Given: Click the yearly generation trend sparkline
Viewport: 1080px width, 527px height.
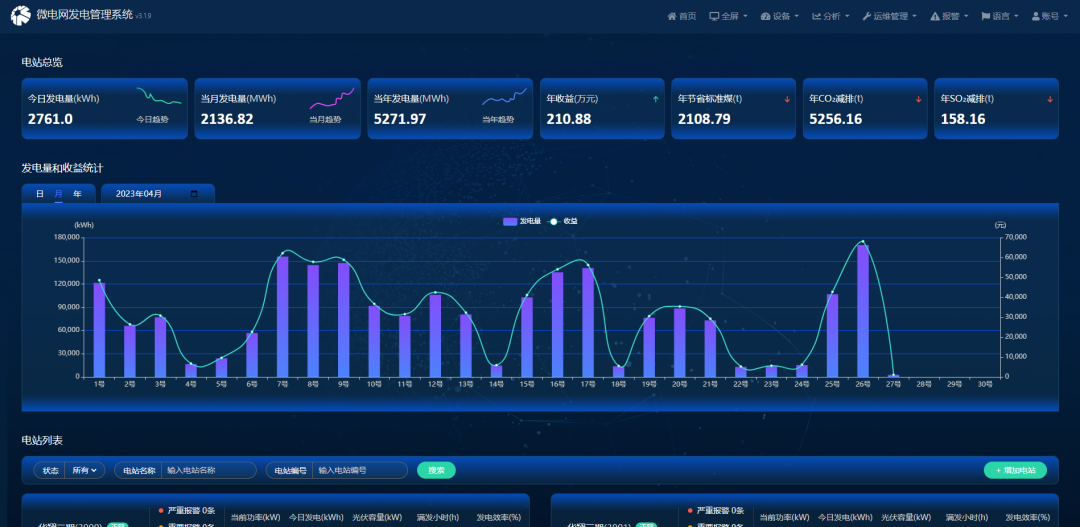Looking at the screenshot, I should tap(505, 97).
